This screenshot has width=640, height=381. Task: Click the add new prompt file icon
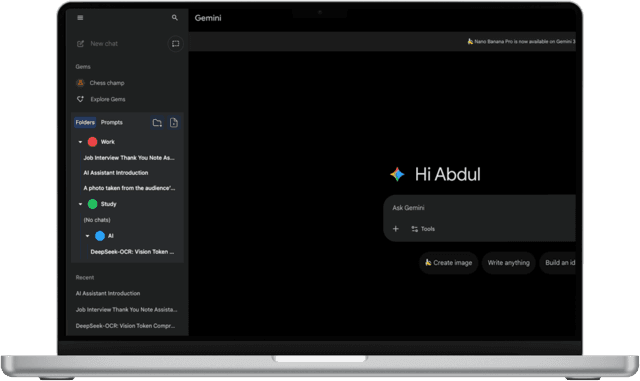(173, 123)
